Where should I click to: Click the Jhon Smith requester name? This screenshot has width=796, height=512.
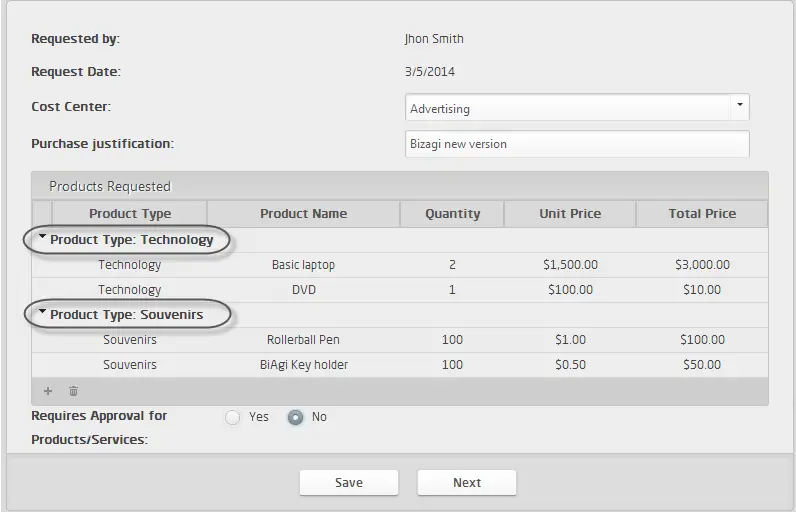434,39
